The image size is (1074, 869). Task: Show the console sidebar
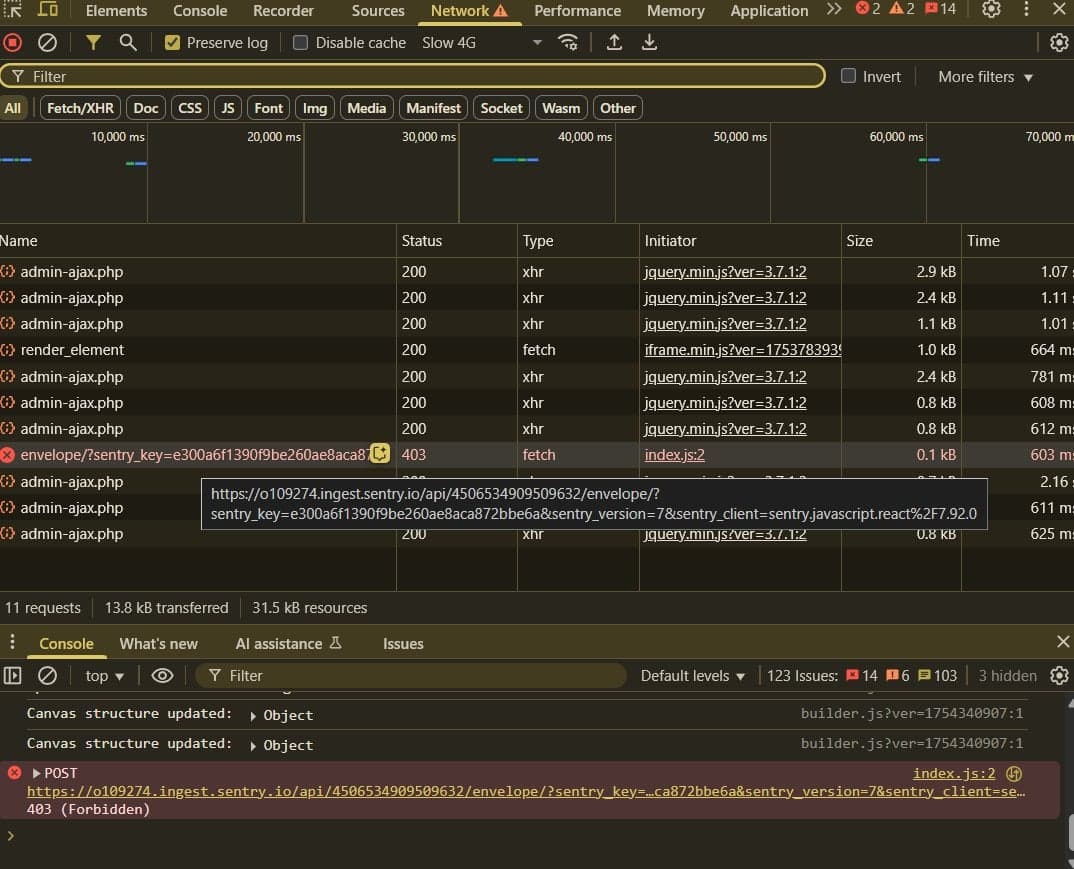13,676
